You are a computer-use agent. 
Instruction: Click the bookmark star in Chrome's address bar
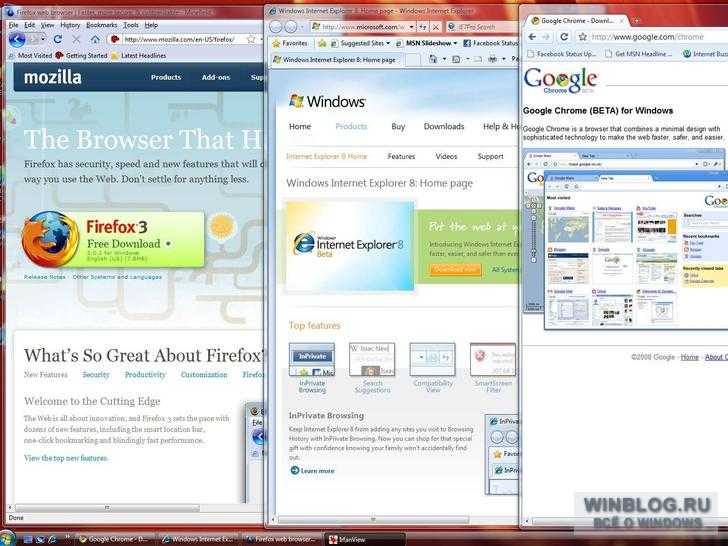[582, 37]
